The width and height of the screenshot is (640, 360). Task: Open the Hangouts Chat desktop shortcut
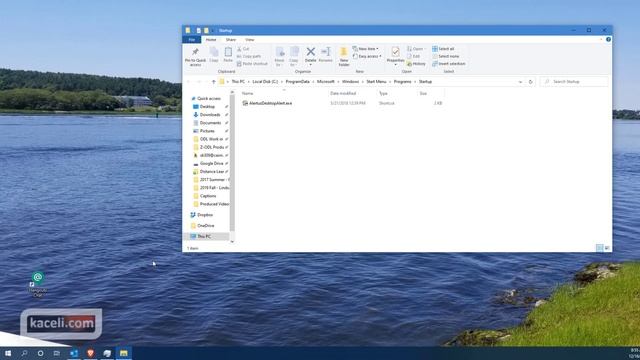[x=38, y=284]
